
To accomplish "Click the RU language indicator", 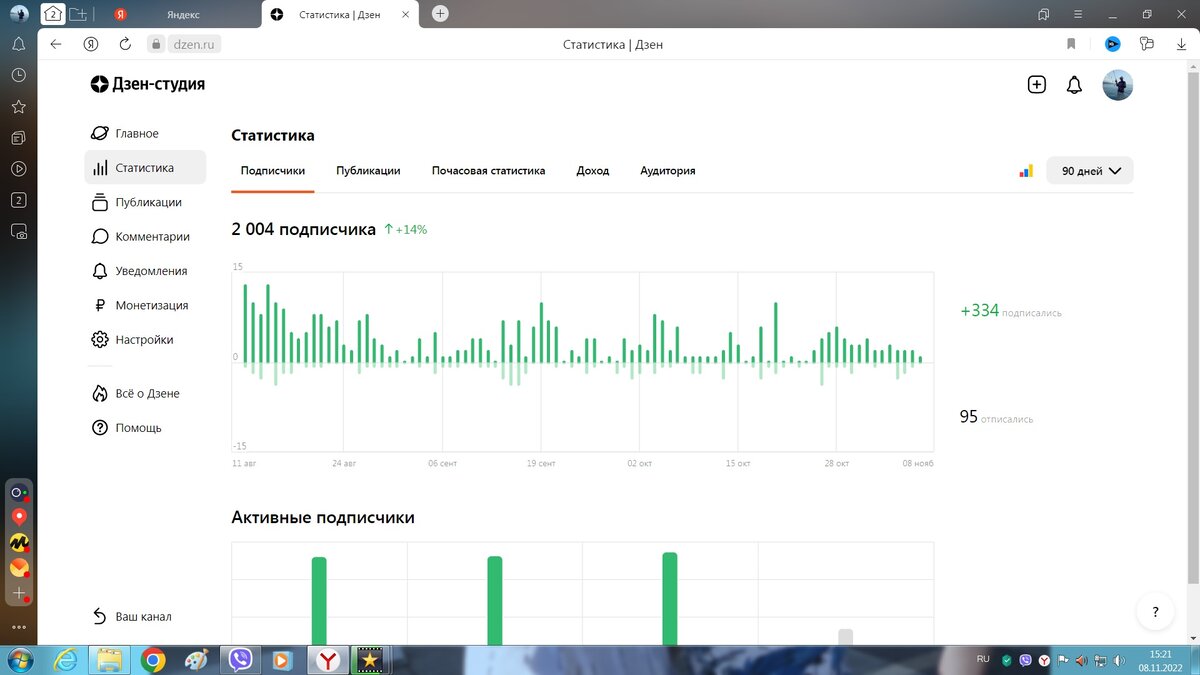I will (982, 660).
